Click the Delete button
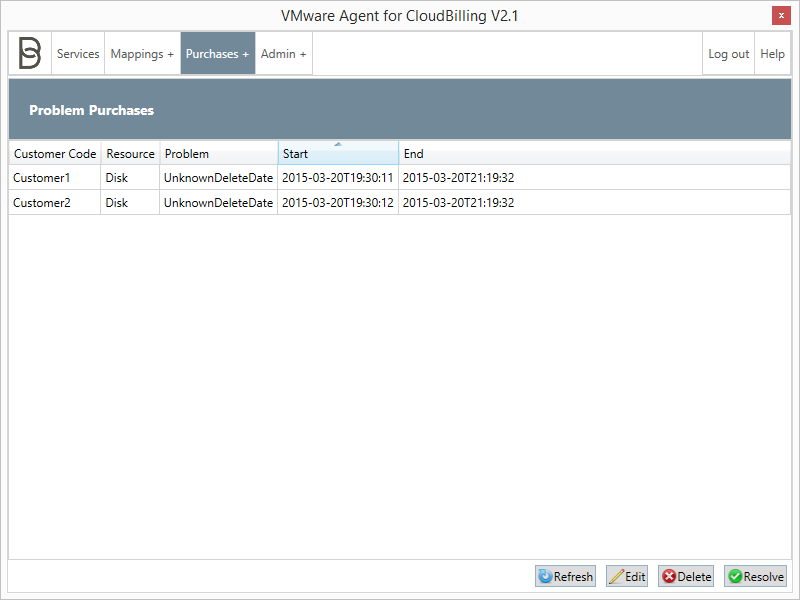This screenshot has width=800, height=600. (686, 576)
